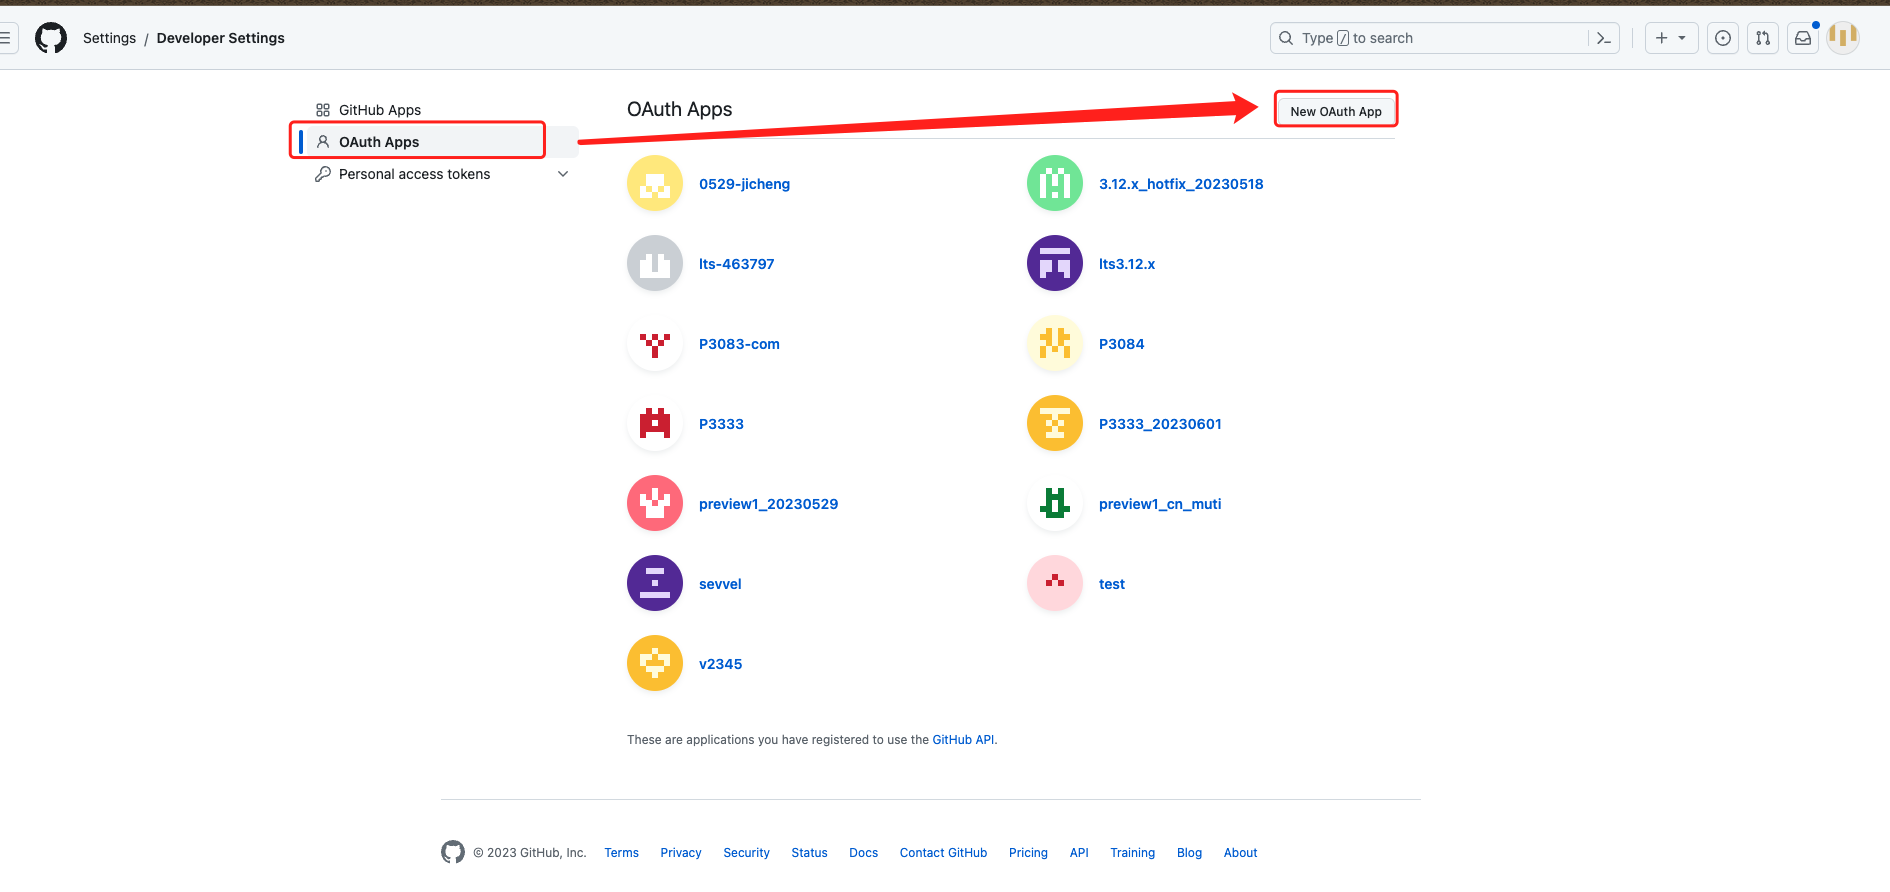
Task: Click the sevvel purple avatar
Action: [655, 583]
